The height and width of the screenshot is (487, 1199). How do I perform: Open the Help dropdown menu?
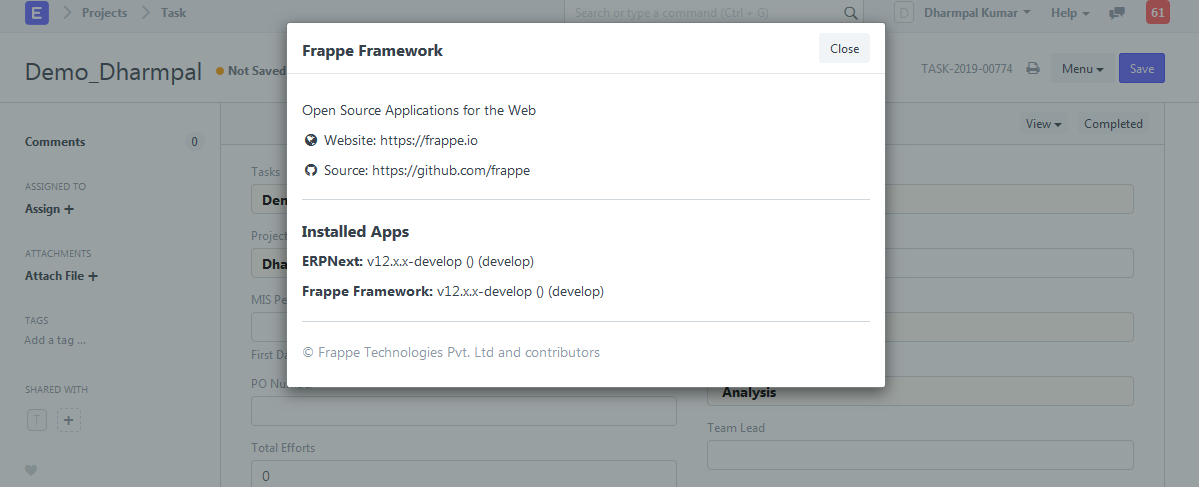click(1069, 13)
